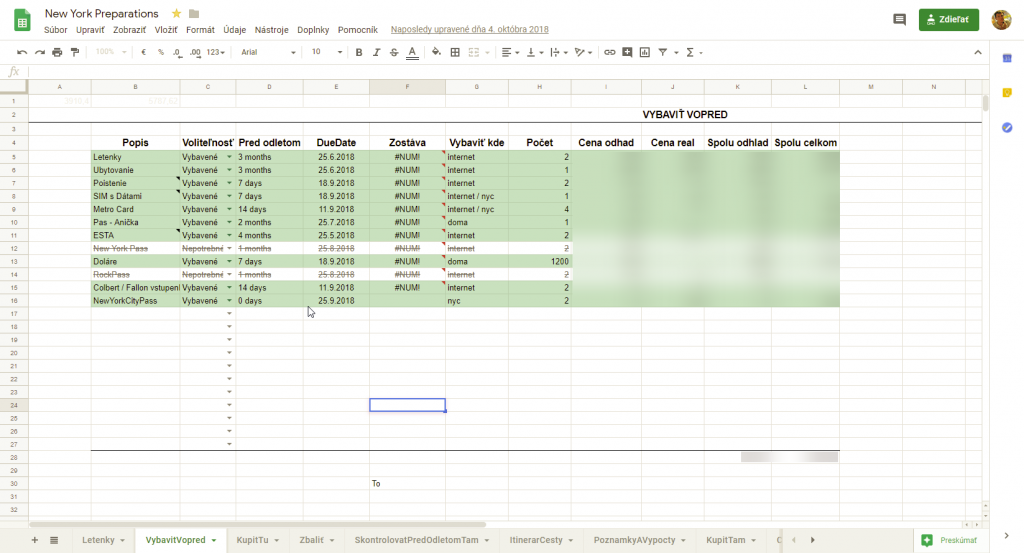This screenshot has height=553, width=1024.
Task: Open the Preskúmať explore button
Action: [951, 540]
